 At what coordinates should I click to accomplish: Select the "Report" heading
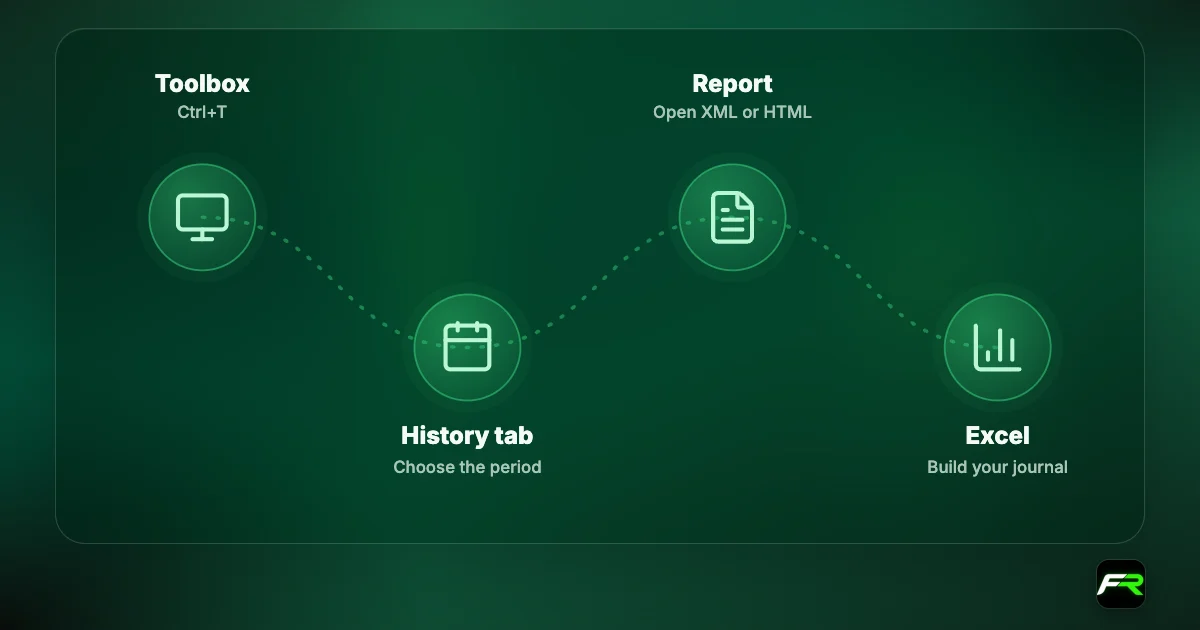pos(732,83)
